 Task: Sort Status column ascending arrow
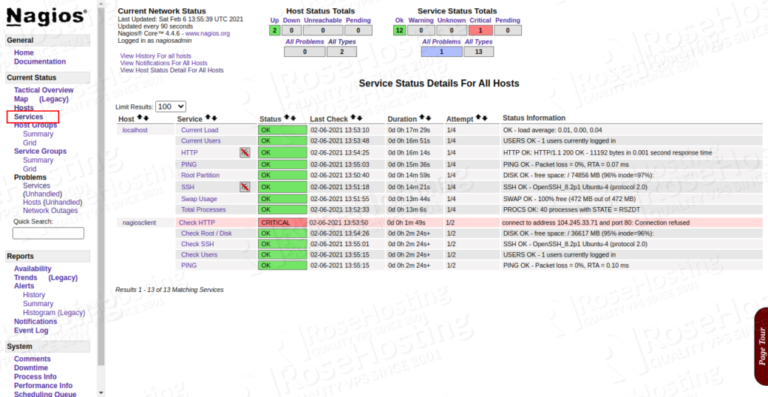[x=287, y=118]
